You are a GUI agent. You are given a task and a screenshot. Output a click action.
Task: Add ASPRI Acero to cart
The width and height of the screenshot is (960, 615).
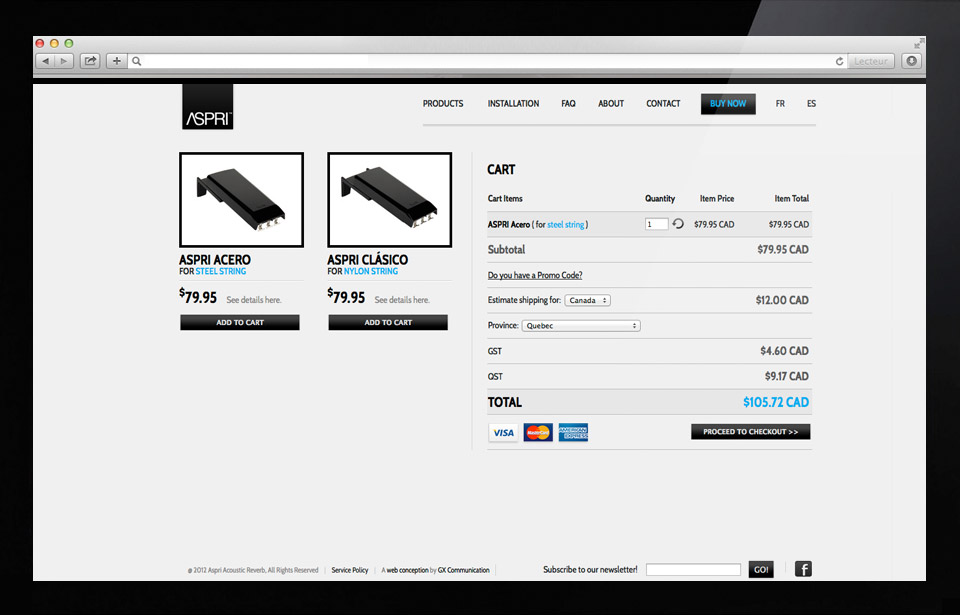240,322
